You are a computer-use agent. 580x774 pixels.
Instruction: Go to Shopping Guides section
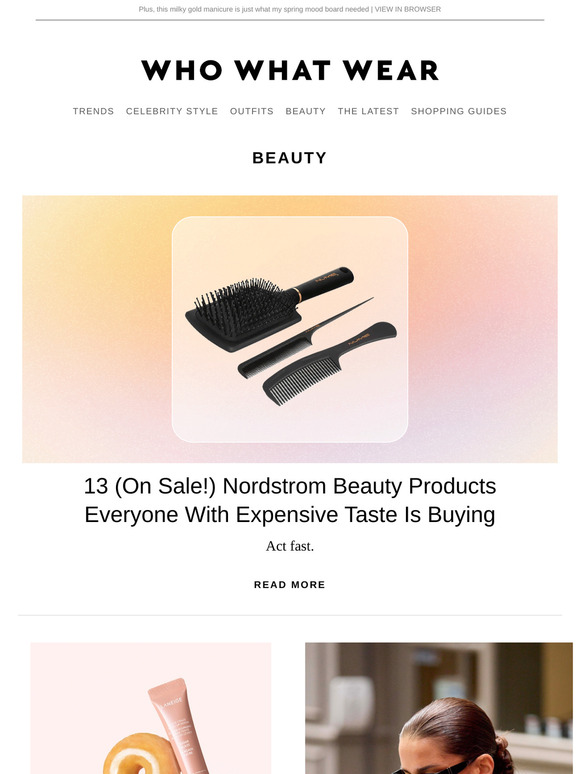coord(459,111)
